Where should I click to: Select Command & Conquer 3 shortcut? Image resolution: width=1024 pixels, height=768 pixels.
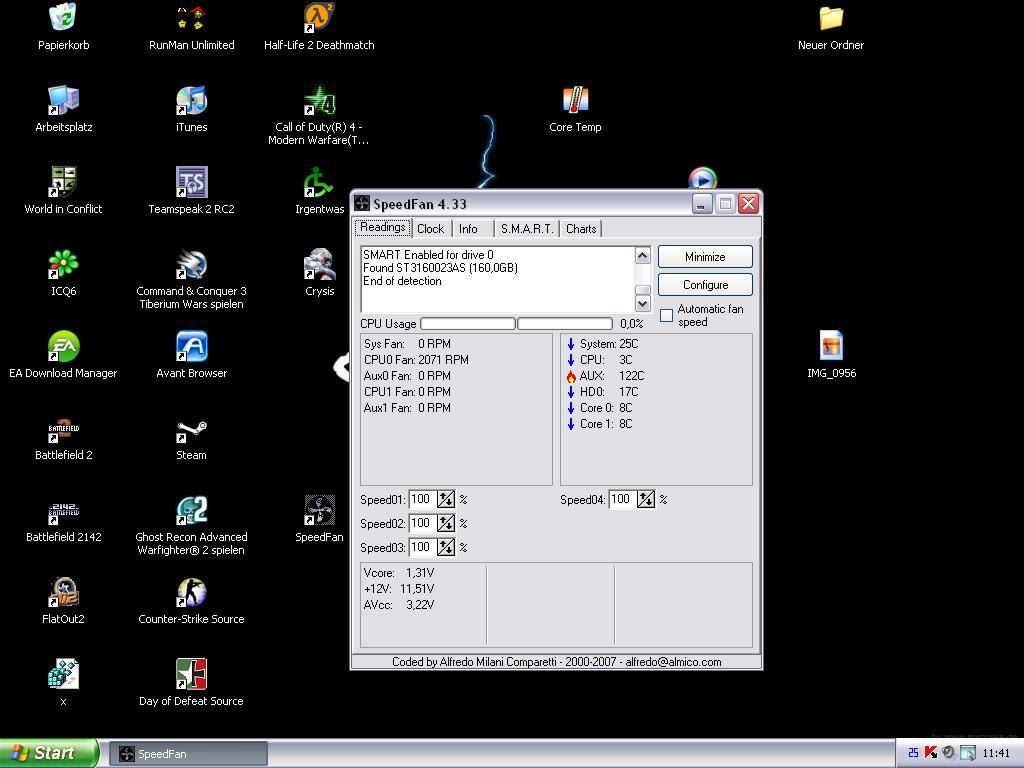coord(191,264)
